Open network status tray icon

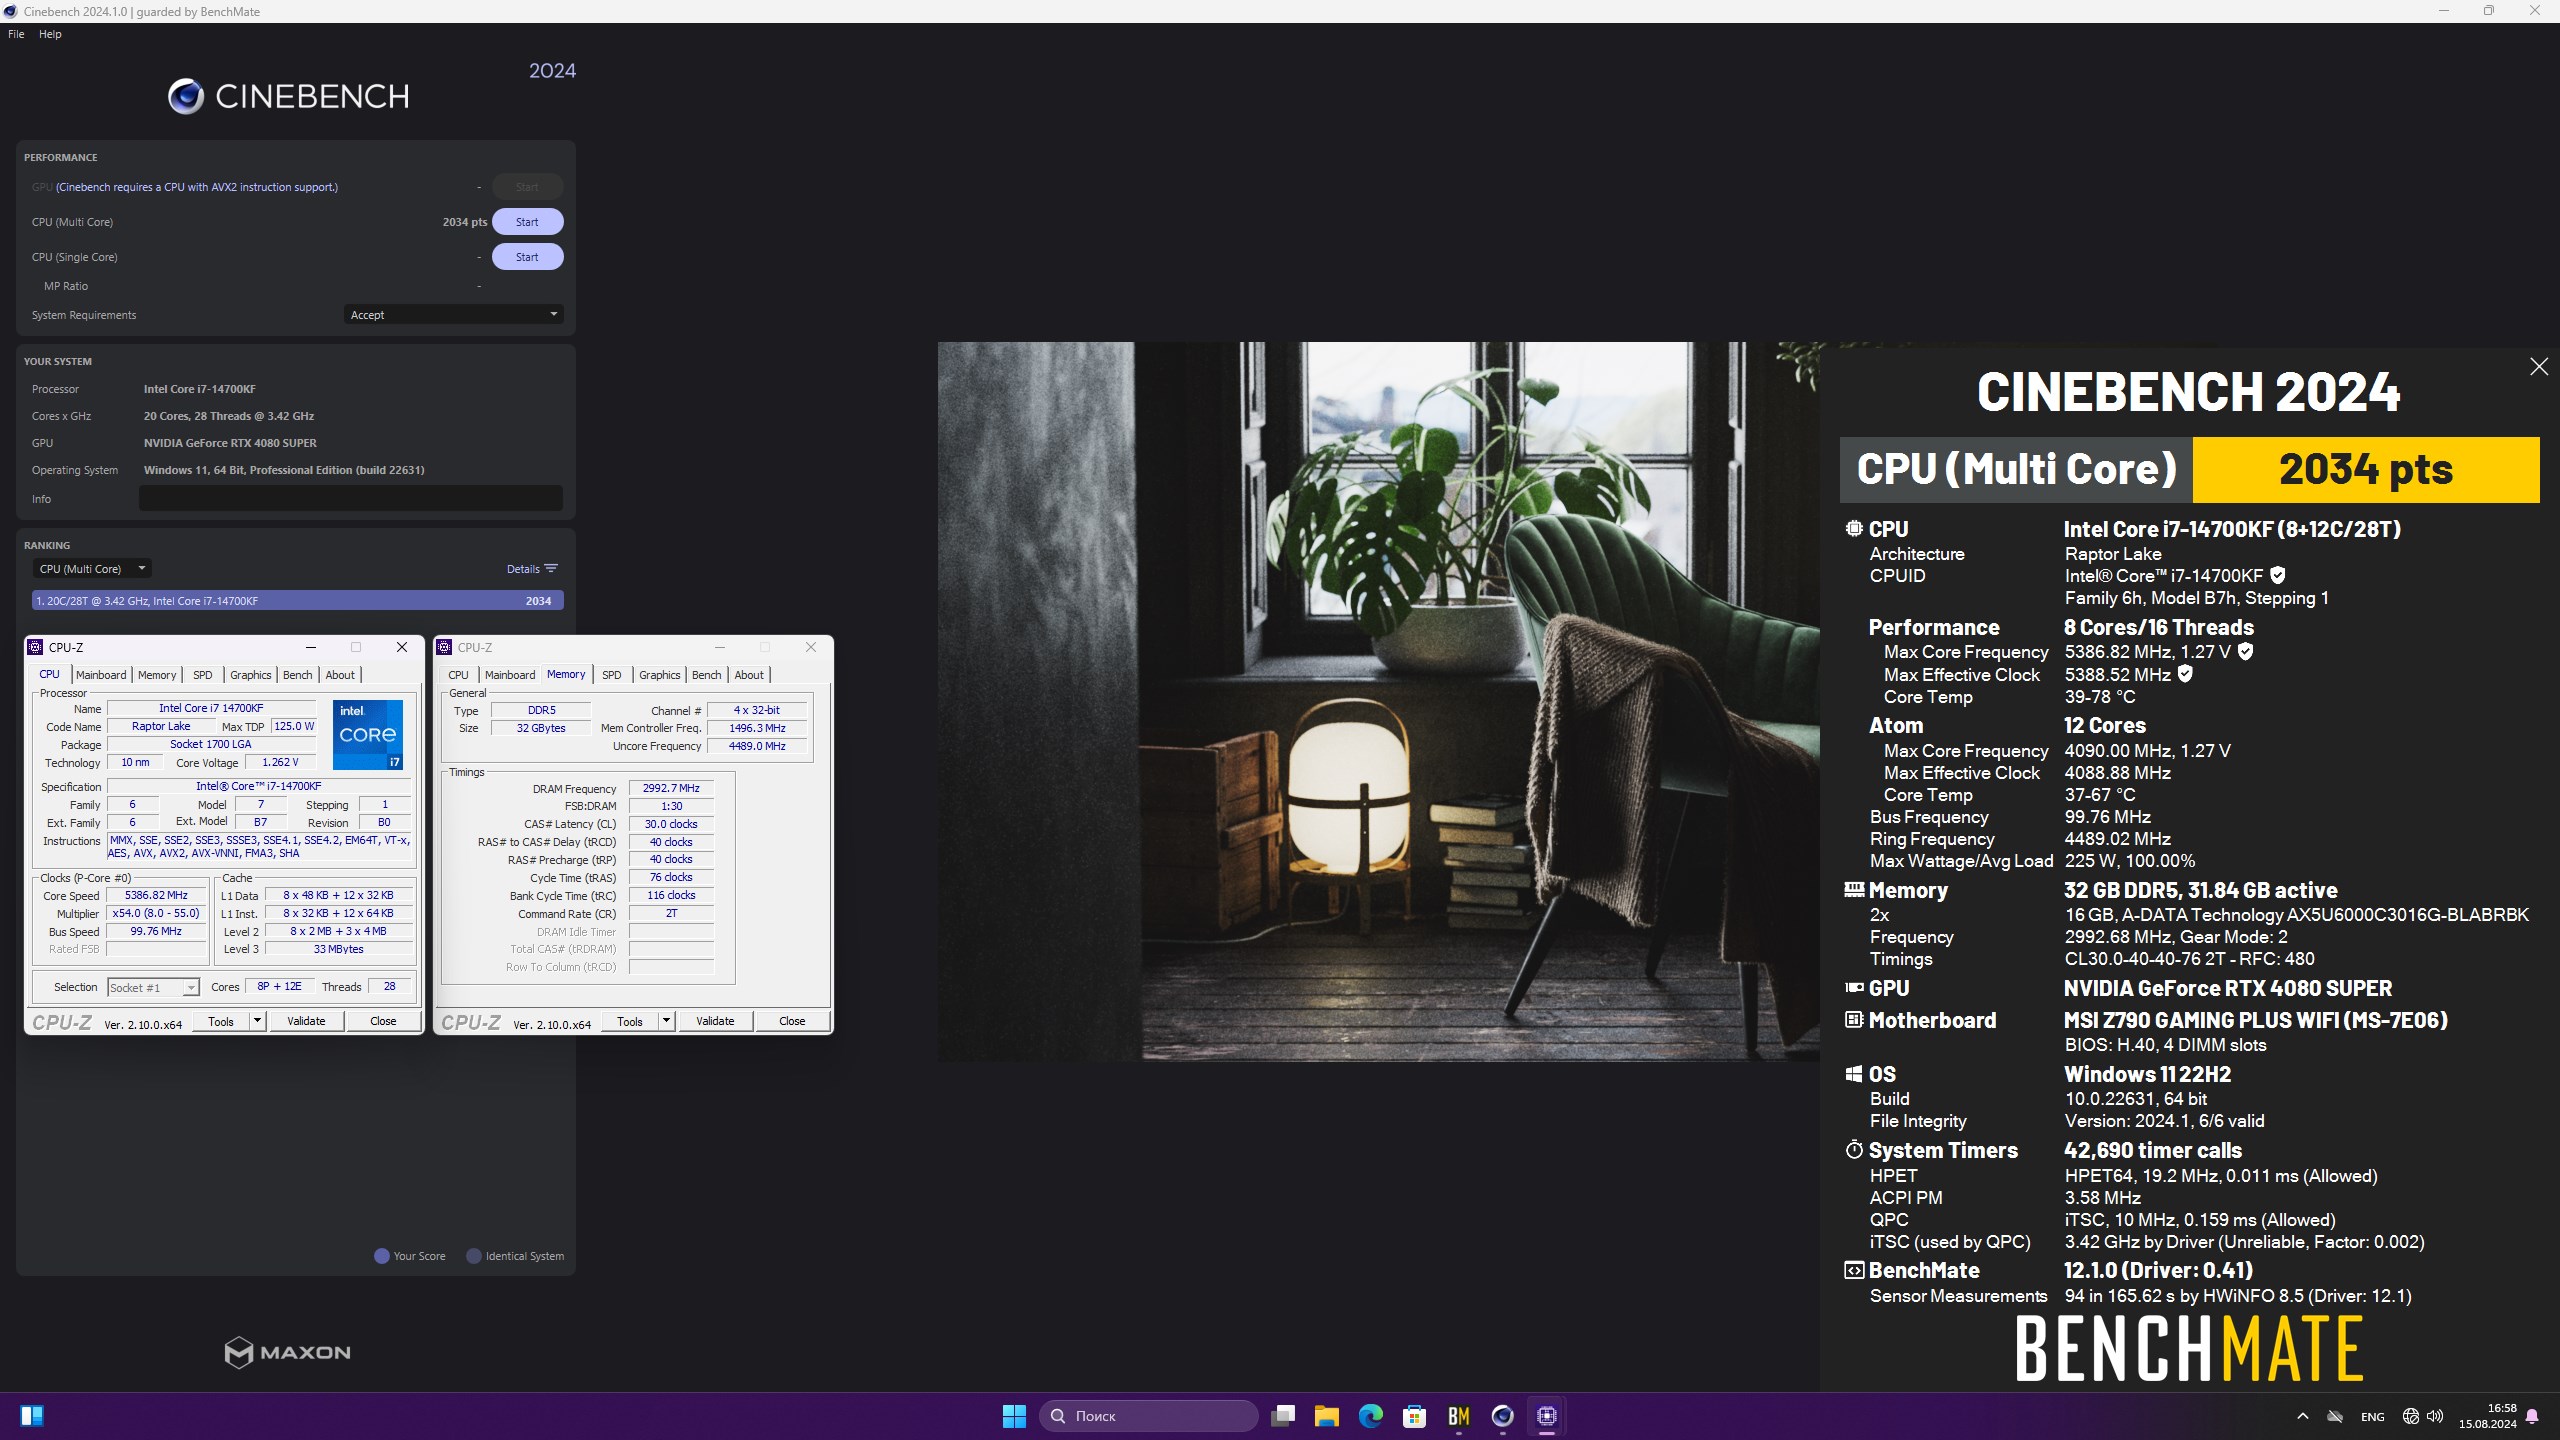pyautogui.click(x=2410, y=1416)
